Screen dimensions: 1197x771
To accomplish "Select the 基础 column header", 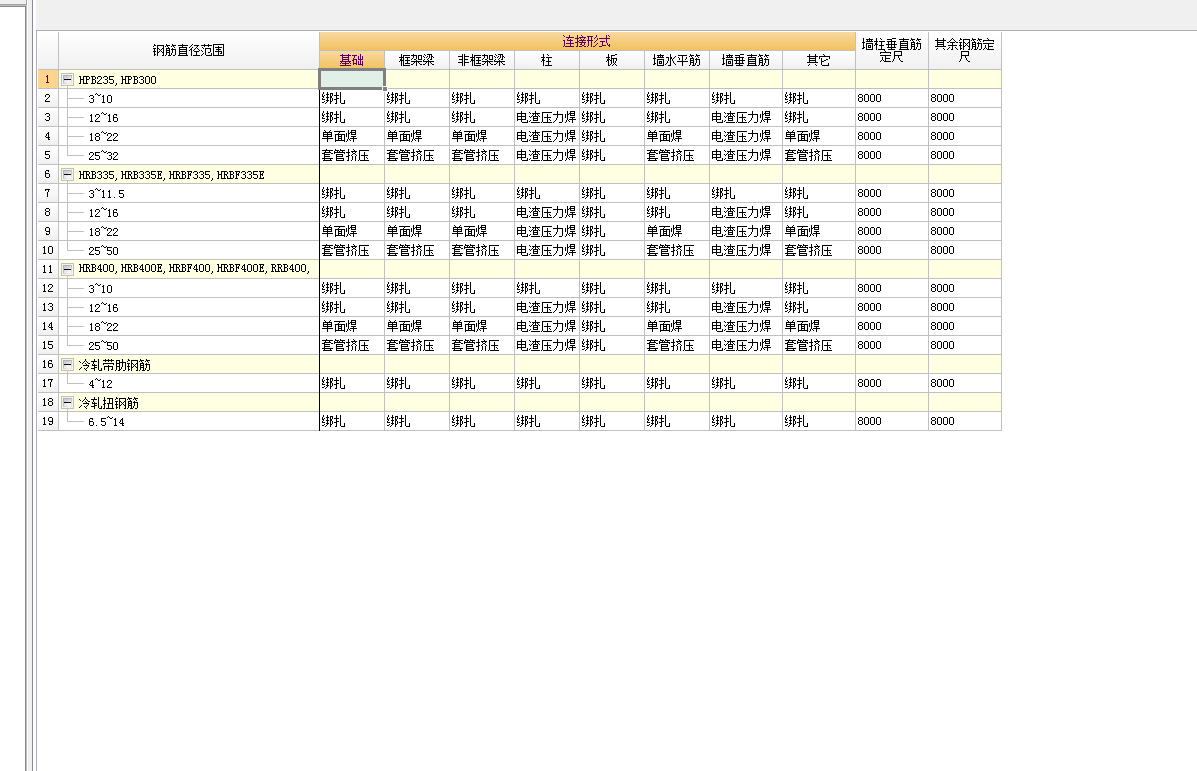I will (352, 60).
